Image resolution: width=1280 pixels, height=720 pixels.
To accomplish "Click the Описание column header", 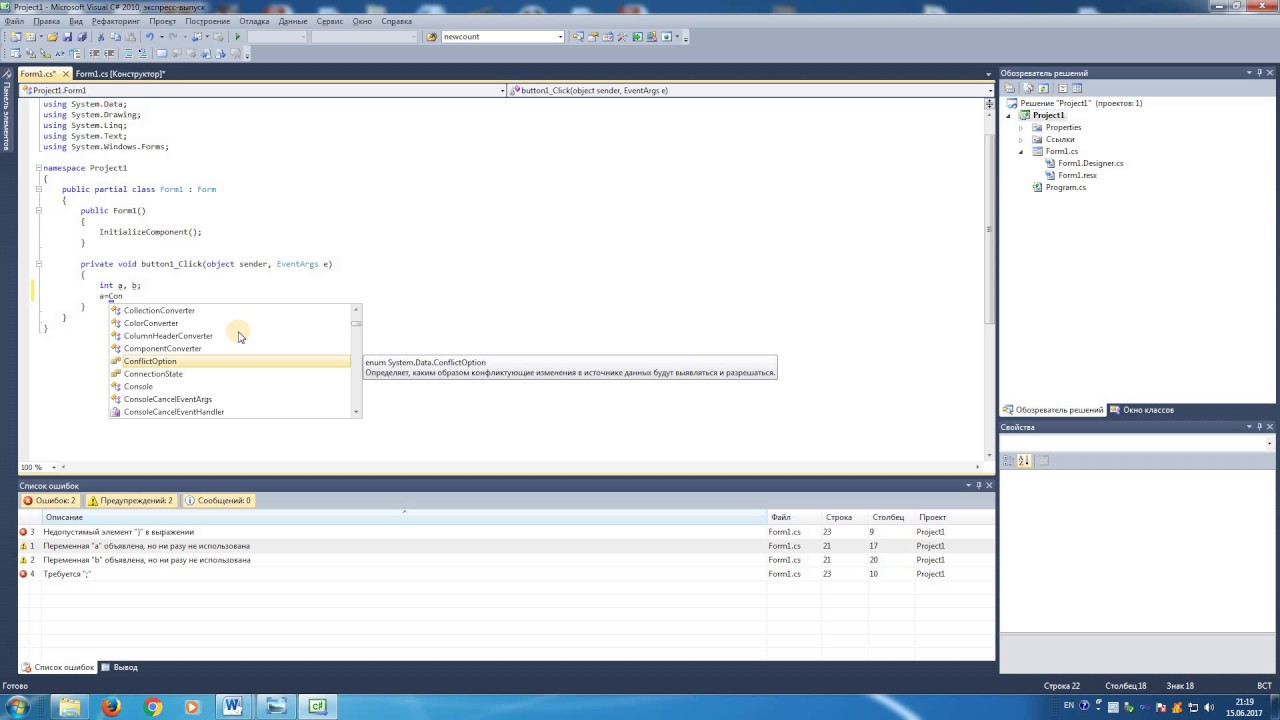I will click(x=64, y=517).
